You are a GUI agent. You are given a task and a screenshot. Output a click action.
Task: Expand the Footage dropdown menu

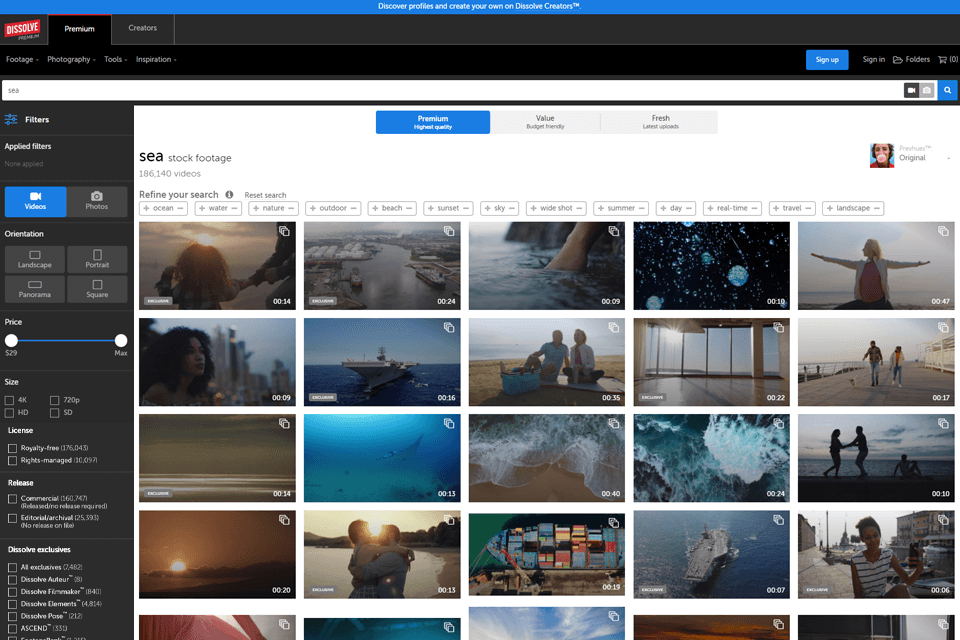click(22, 60)
